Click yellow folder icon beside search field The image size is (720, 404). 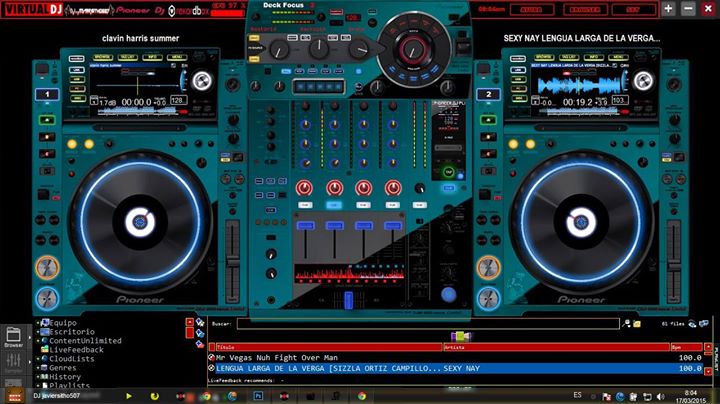[637, 324]
